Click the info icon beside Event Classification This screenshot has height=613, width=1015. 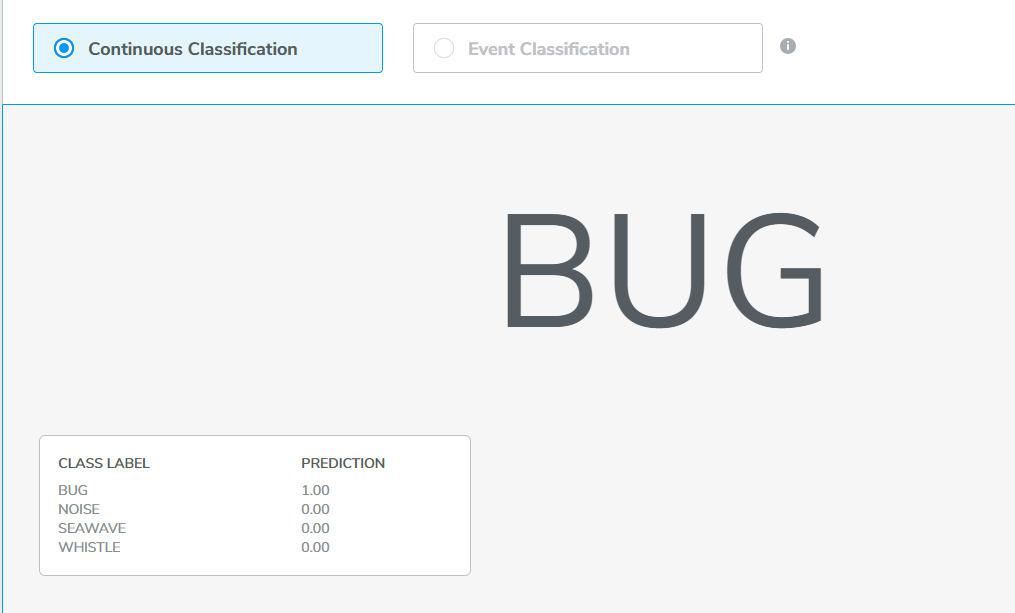click(x=788, y=46)
